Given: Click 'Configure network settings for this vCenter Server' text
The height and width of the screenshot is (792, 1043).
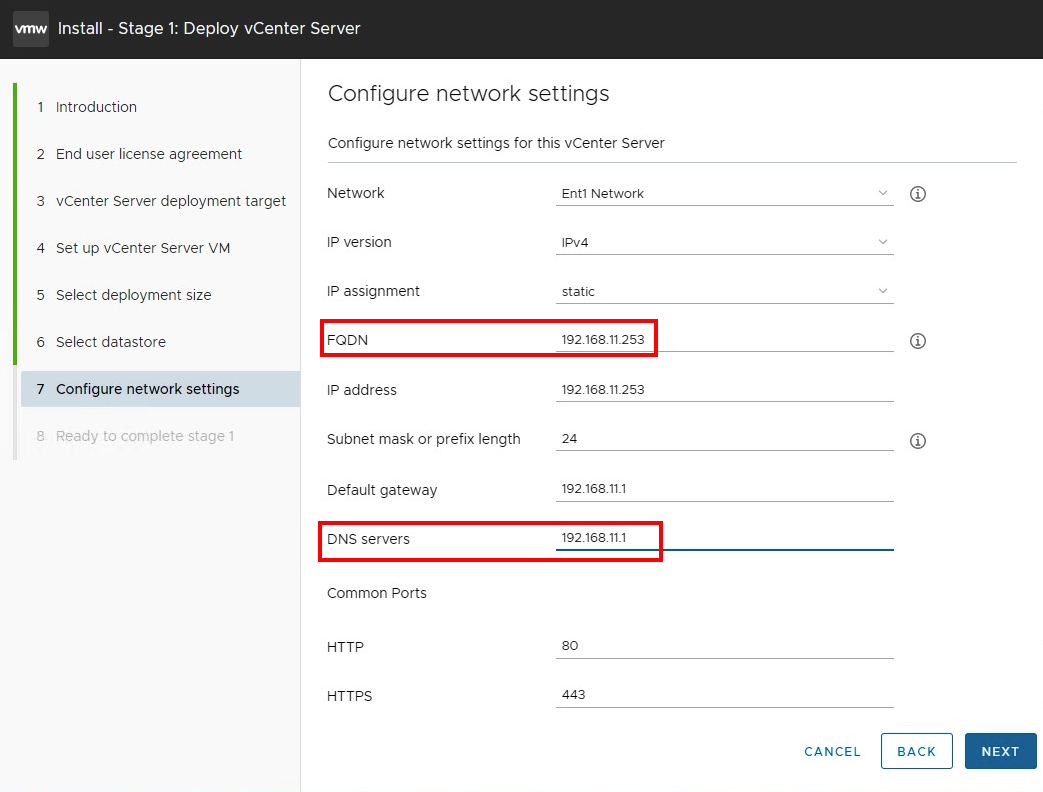Looking at the screenshot, I should tap(496, 143).
